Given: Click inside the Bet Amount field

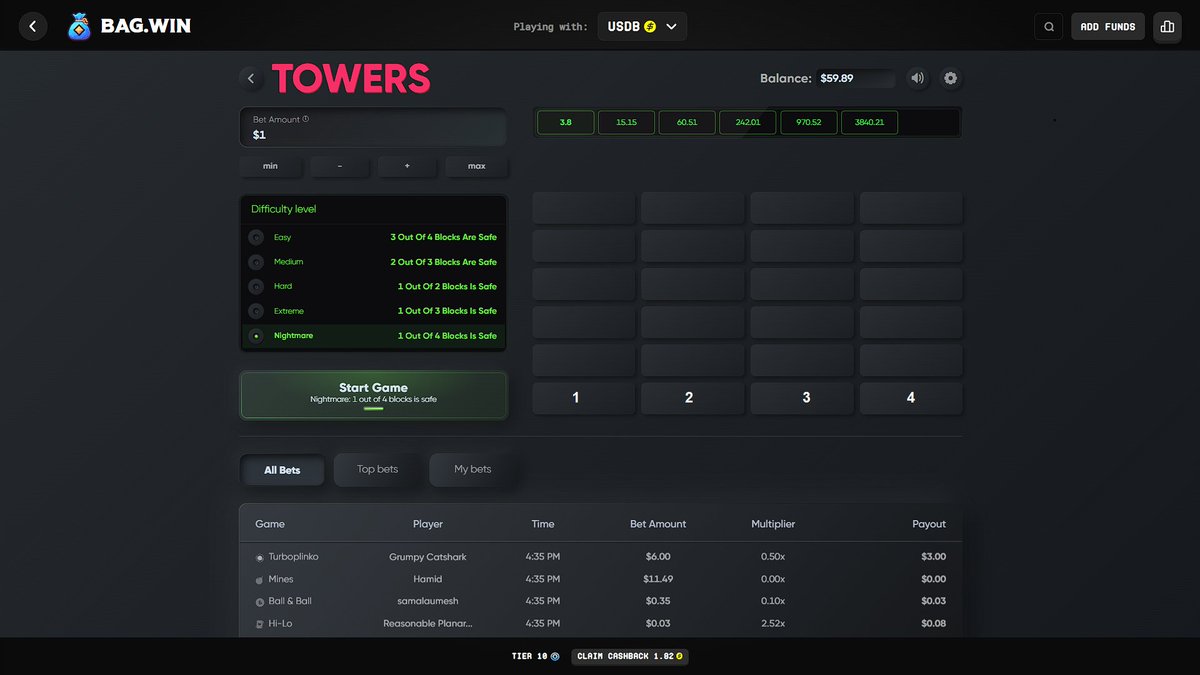Looking at the screenshot, I should [372, 133].
